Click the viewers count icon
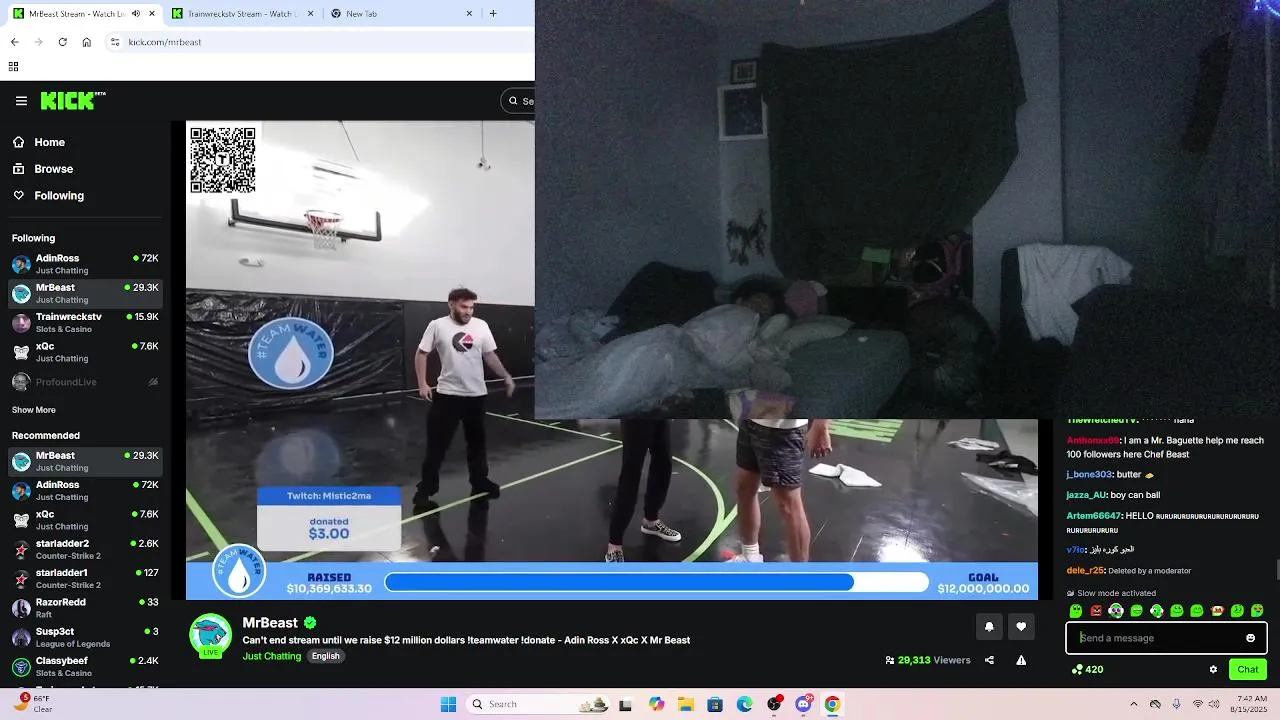 point(890,660)
